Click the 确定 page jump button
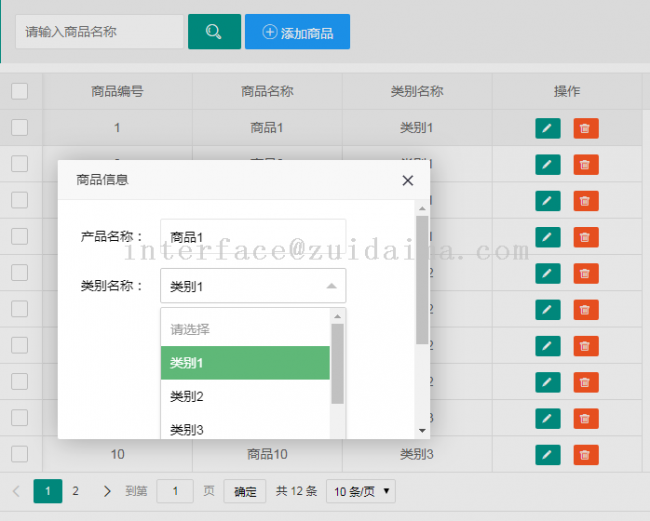 [245, 491]
